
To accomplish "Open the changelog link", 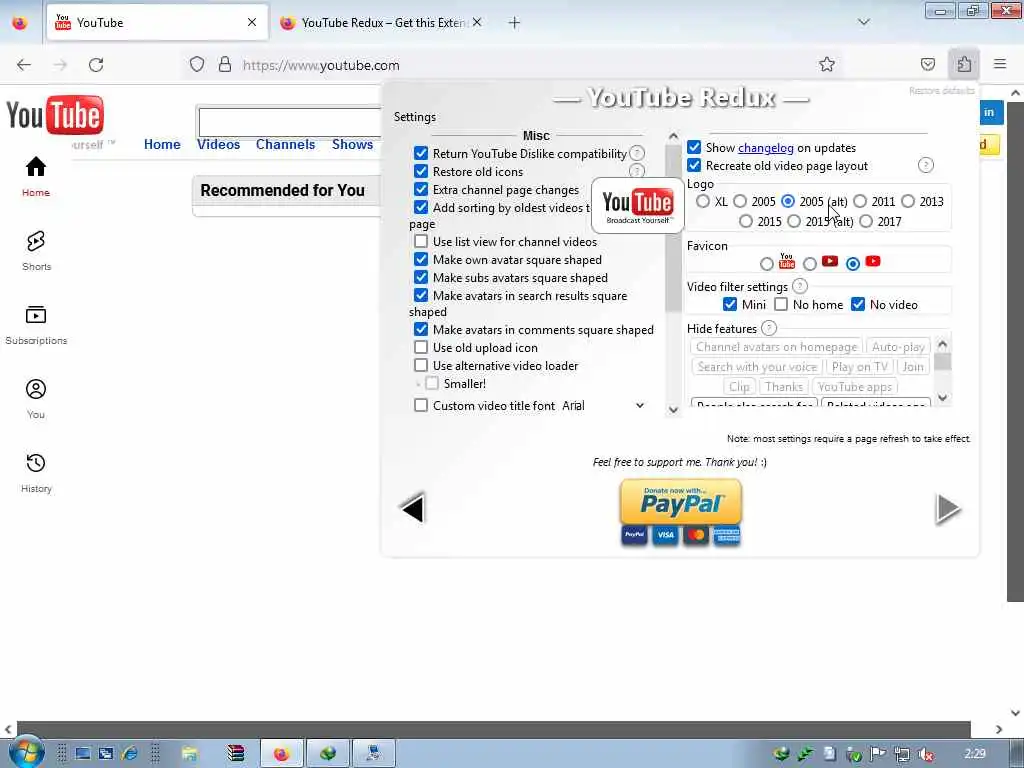I will (x=765, y=148).
